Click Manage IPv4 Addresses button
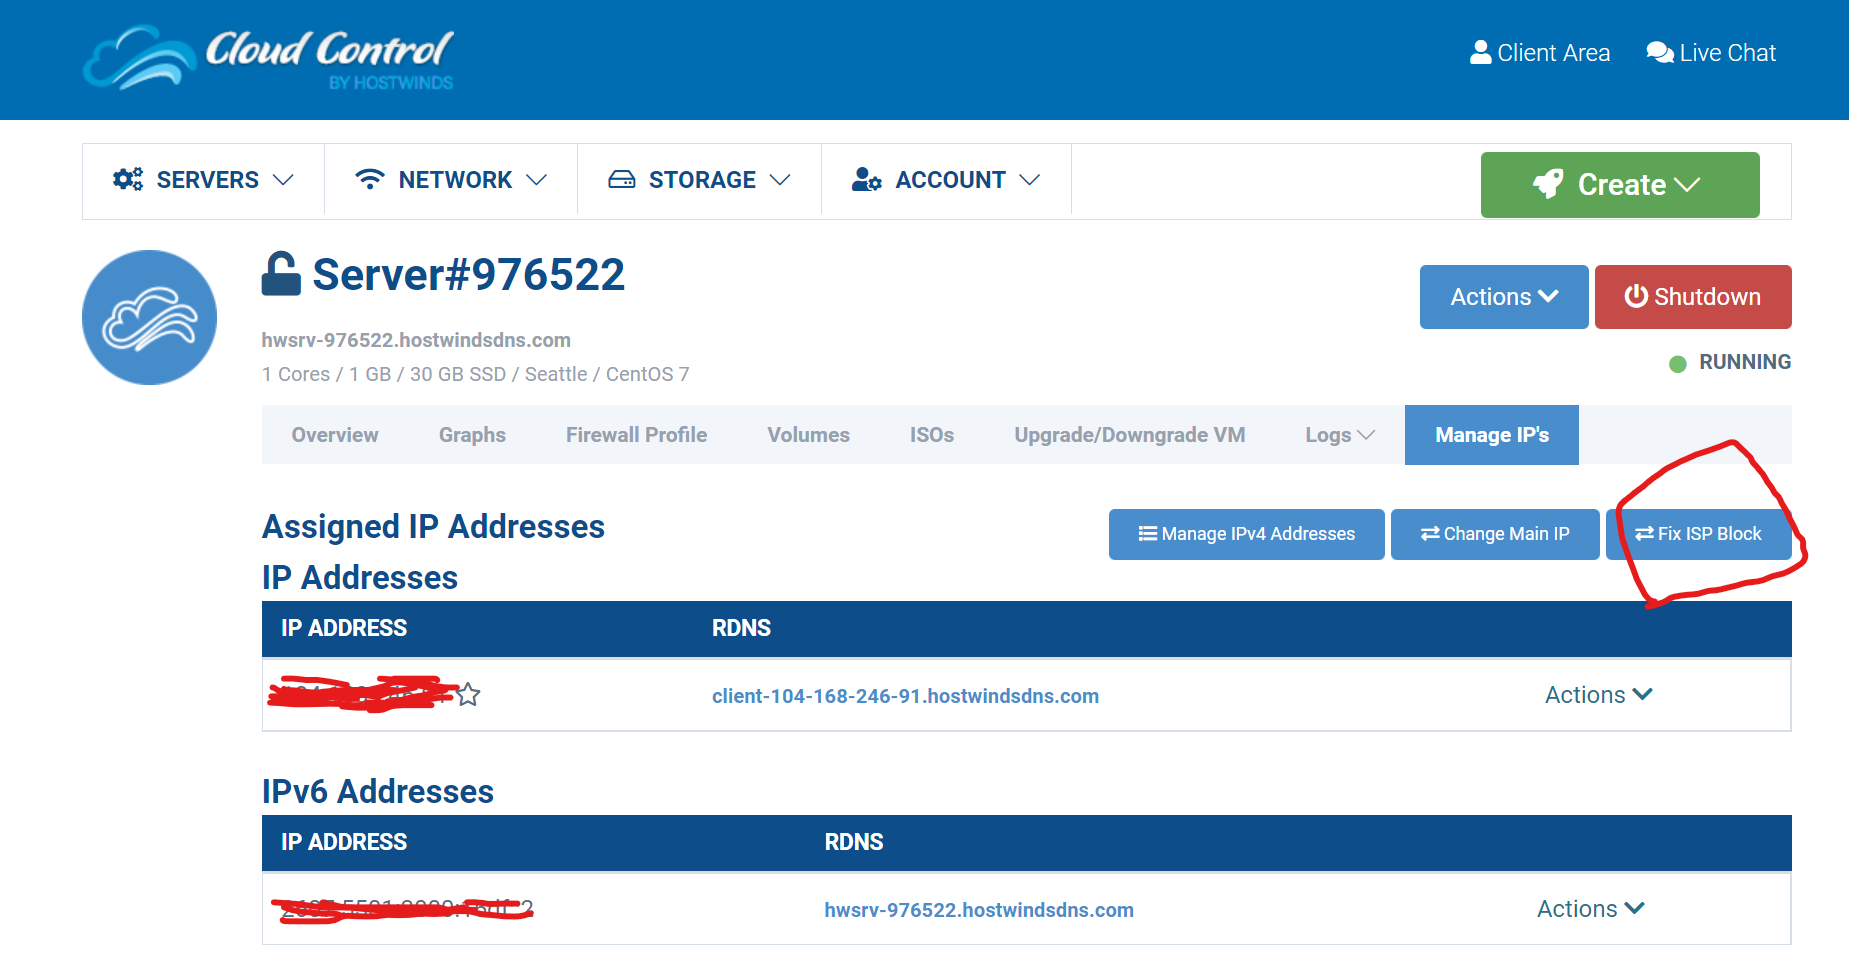Image resolution: width=1849 pixels, height=976 pixels. [x=1246, y=534]
